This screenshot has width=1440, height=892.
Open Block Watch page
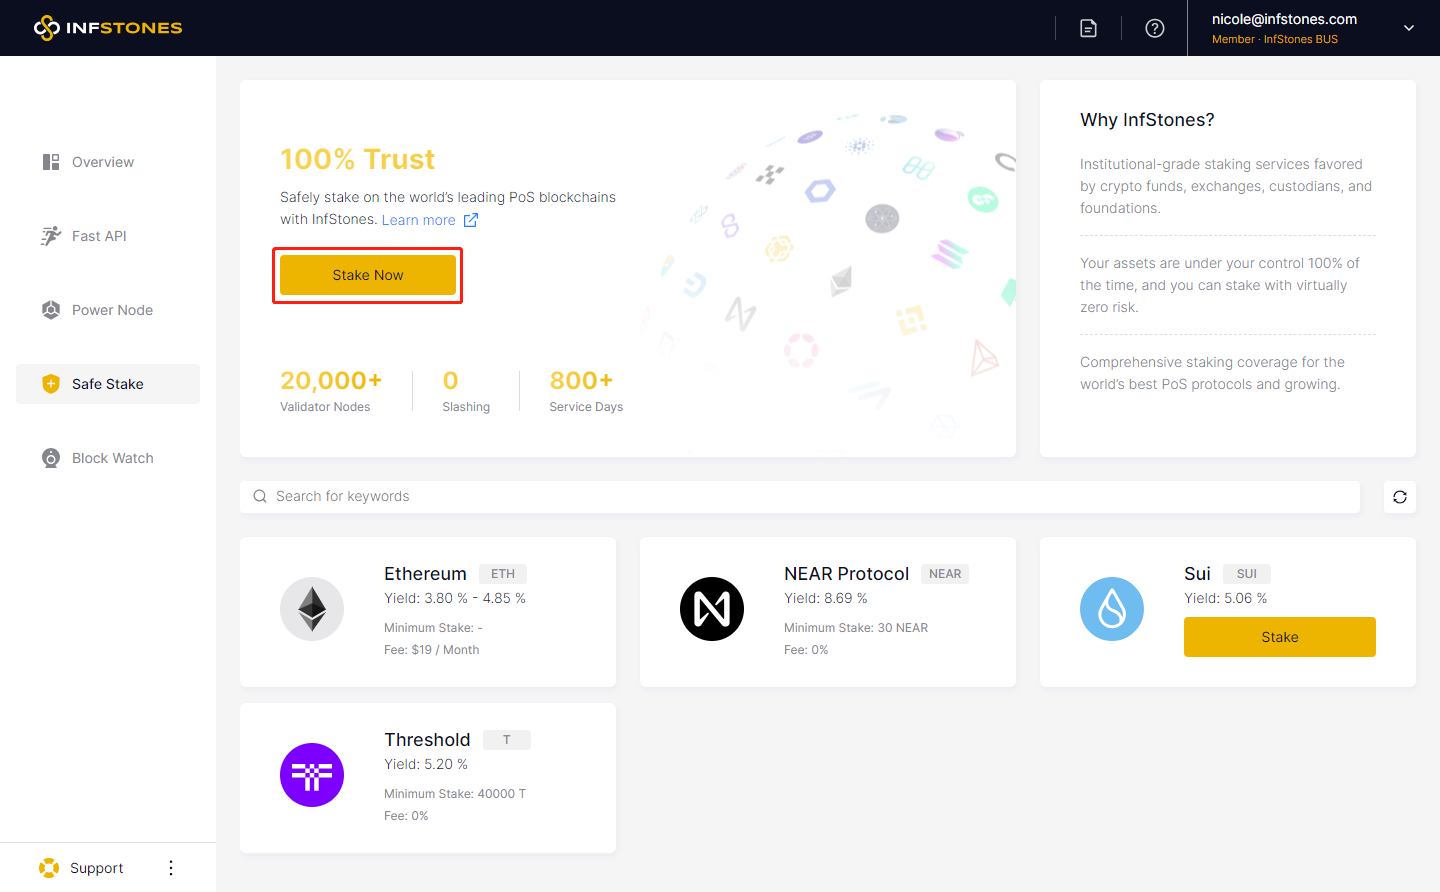(113, 458)
